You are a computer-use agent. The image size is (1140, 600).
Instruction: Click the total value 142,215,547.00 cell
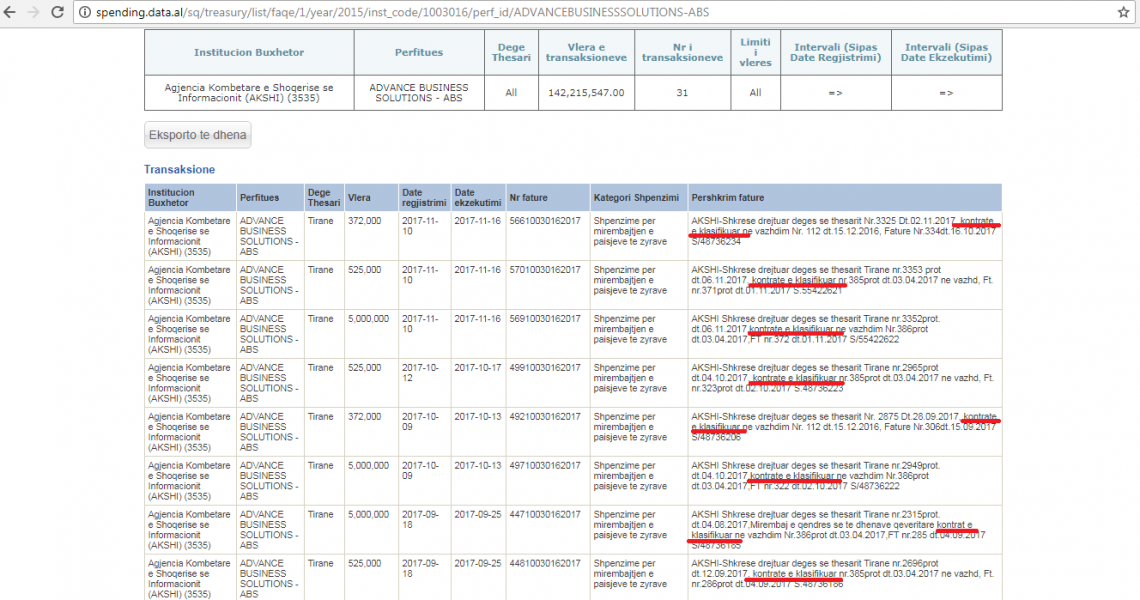tap(586, 93)
